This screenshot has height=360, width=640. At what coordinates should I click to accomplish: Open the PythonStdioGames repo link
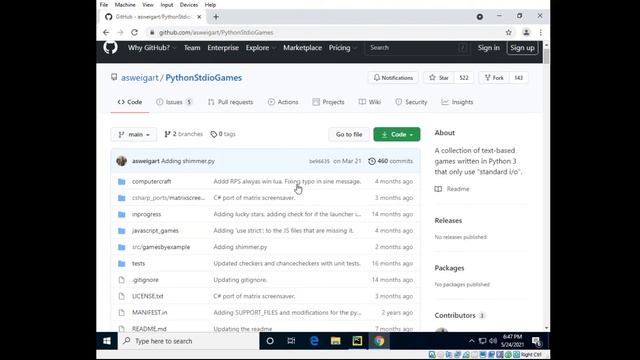tap(204, 78)
